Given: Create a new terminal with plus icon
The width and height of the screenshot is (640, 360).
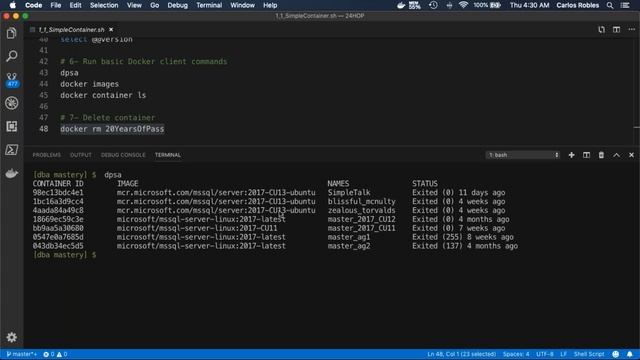Looking at the screenshot, I should (571, 155).
